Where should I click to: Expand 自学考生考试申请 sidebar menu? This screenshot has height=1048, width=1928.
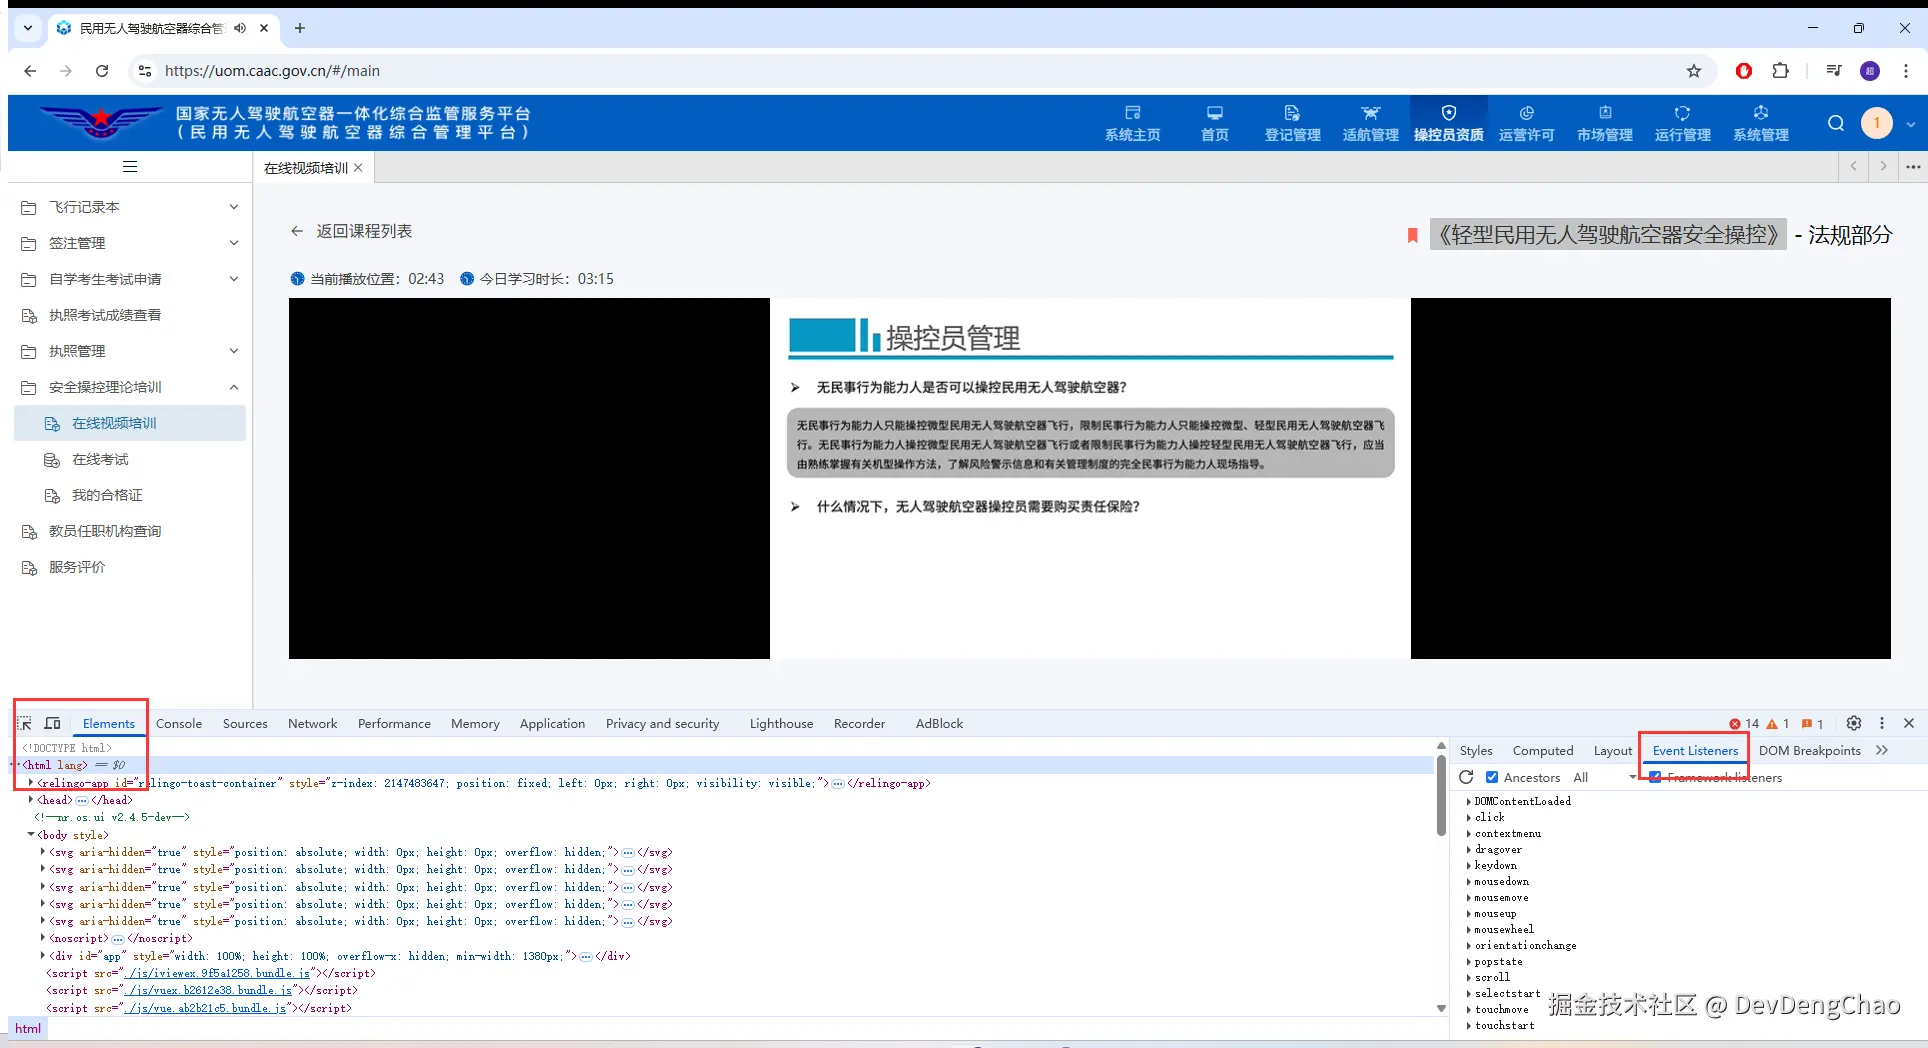130,279
